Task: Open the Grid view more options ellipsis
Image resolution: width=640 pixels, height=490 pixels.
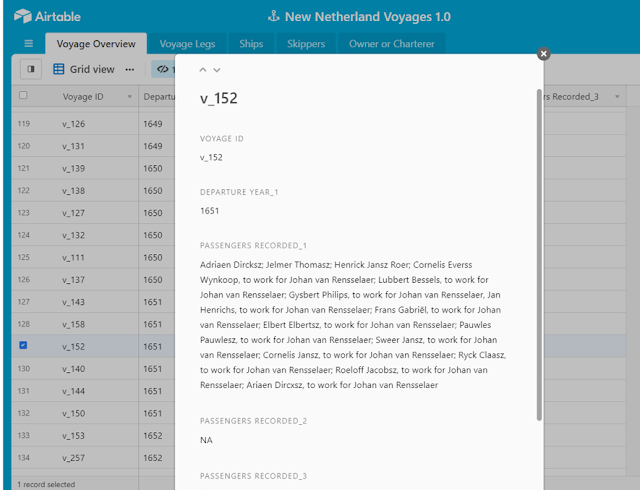Action: pos(130,69)
